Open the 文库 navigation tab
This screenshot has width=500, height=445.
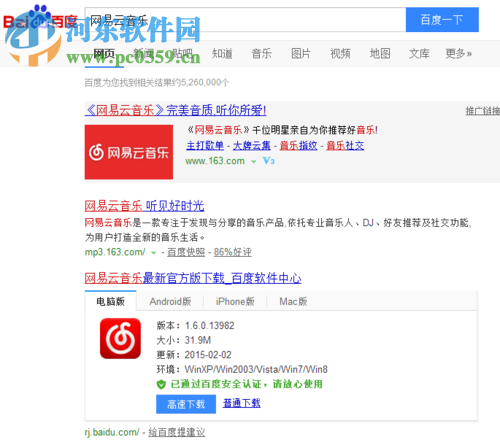[419, 53]
